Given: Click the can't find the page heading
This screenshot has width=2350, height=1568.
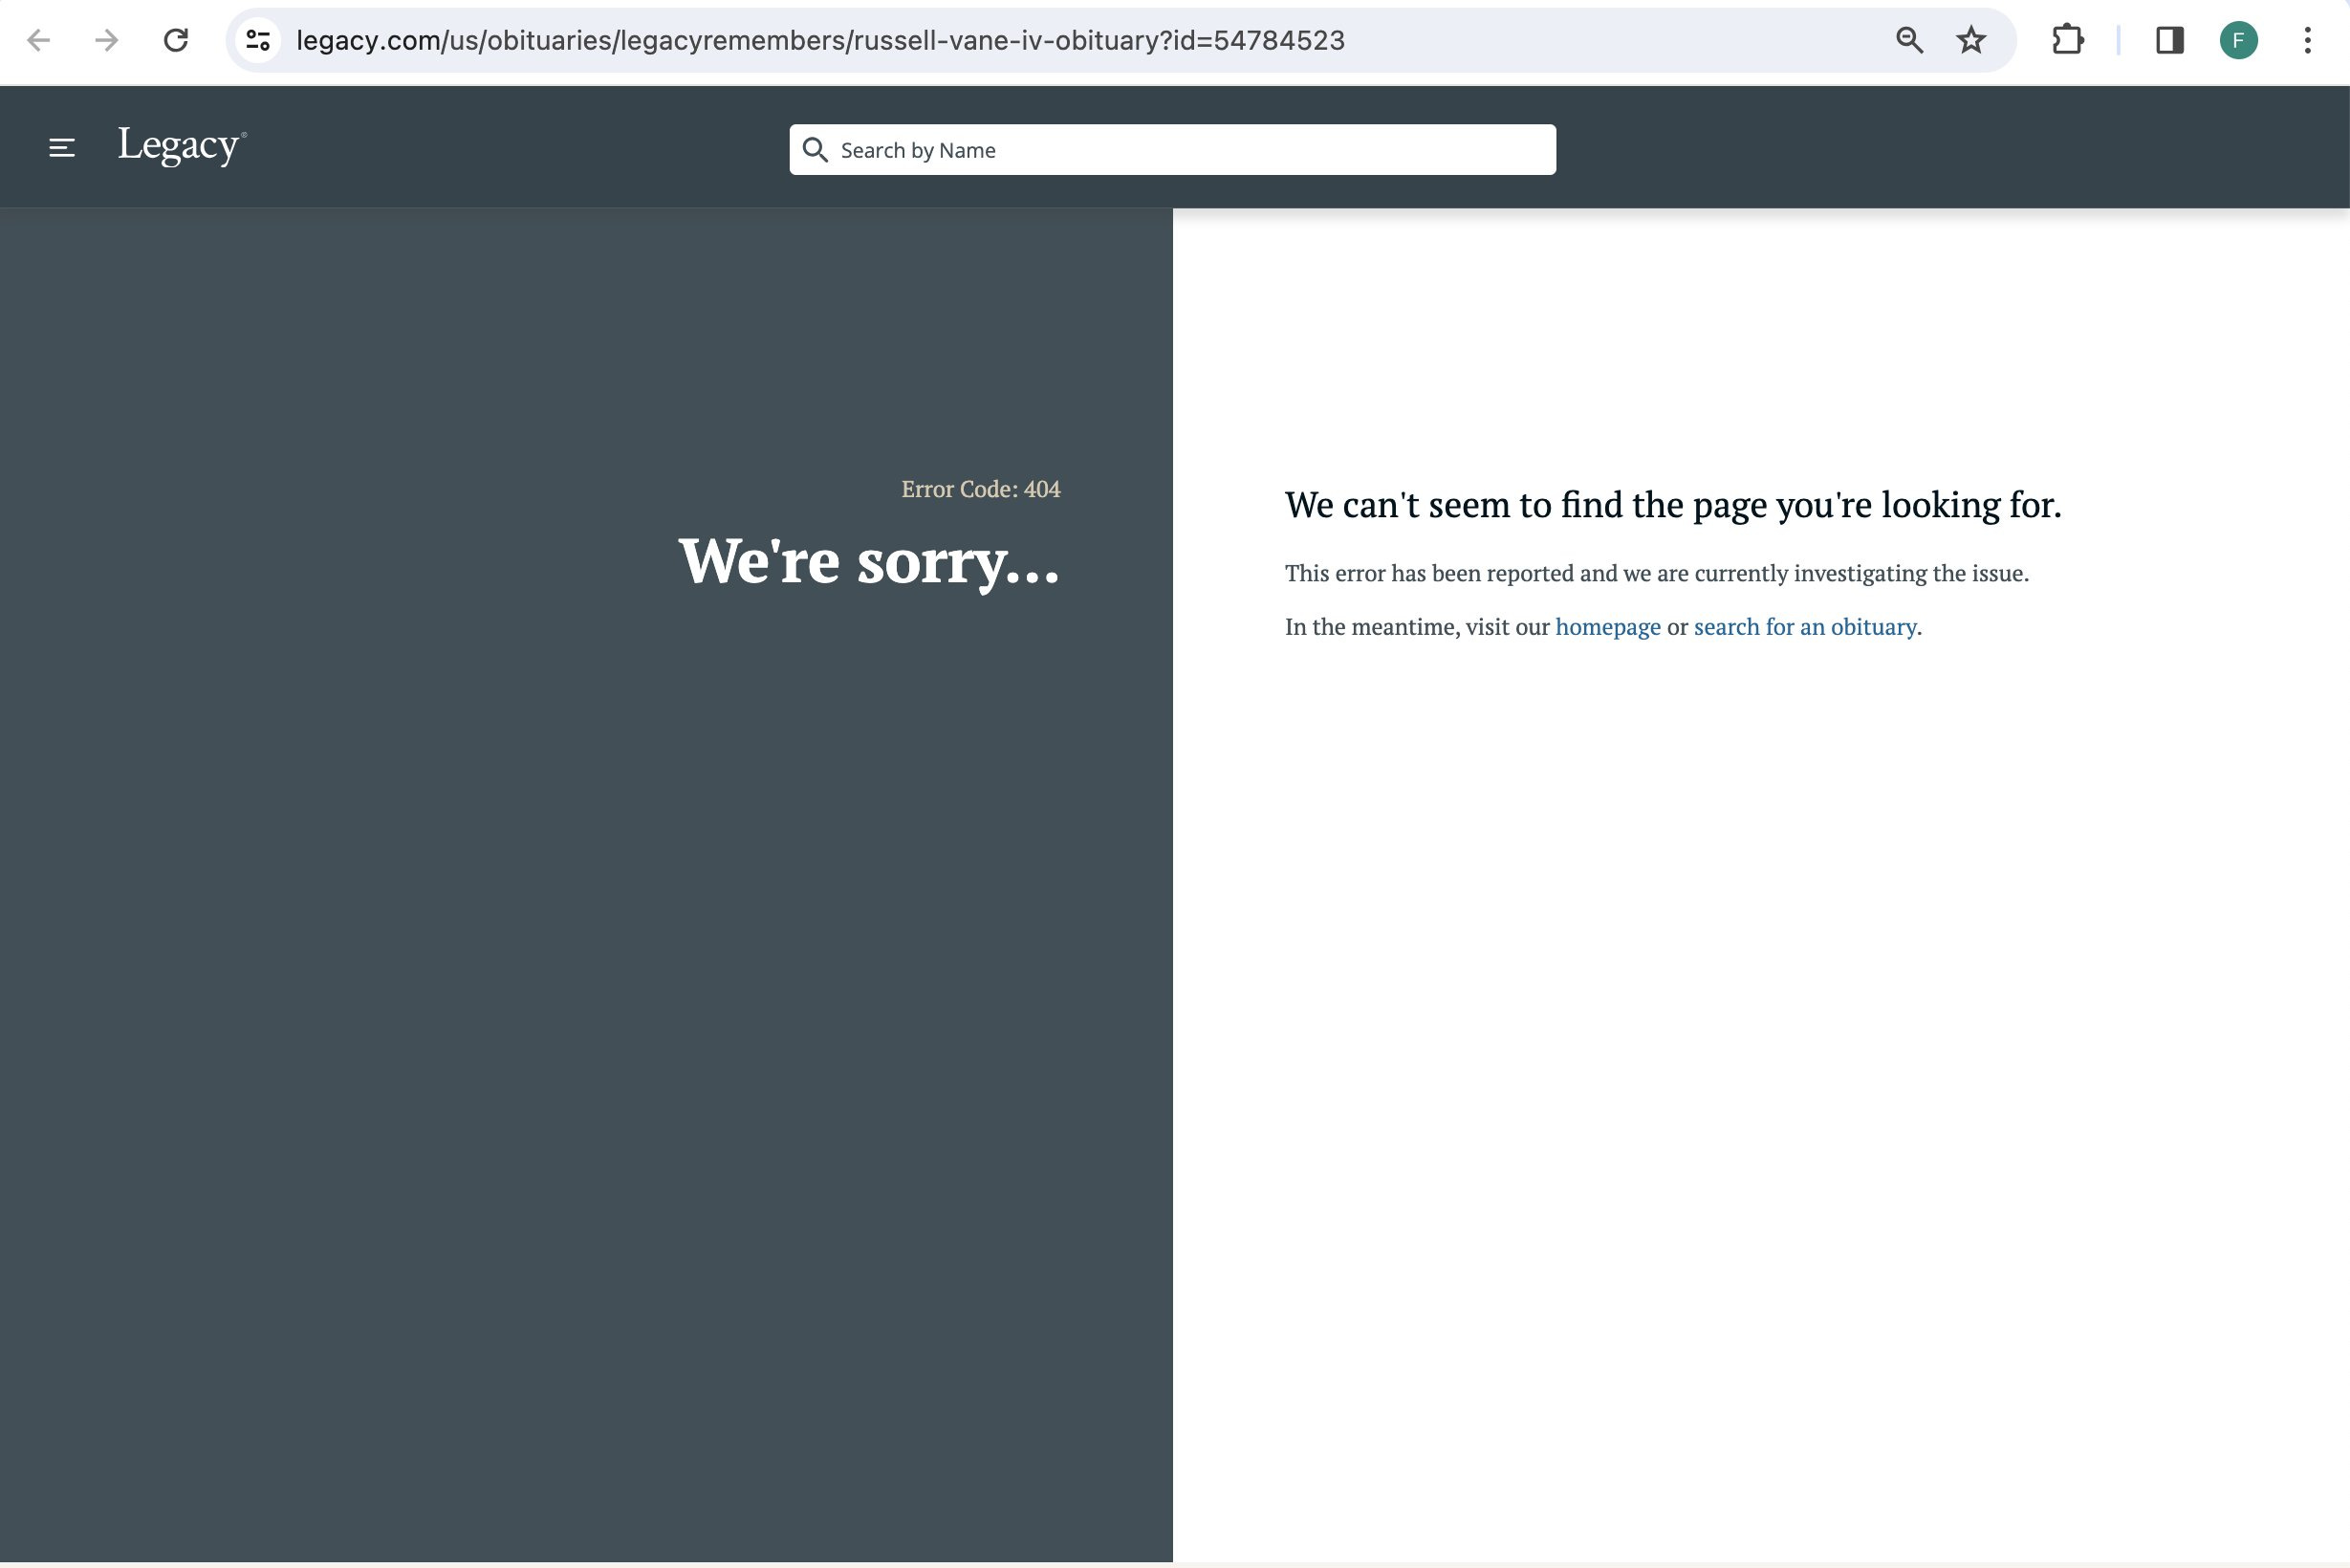Looking at the screenshot, I should coord(1672,505).
